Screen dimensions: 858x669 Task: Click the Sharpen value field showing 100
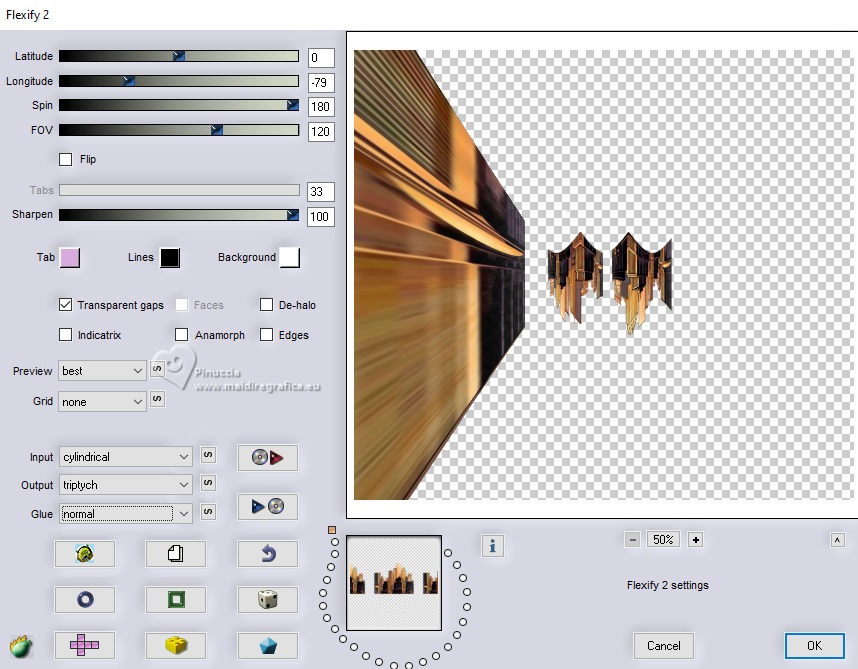click(x=321, y=217)
